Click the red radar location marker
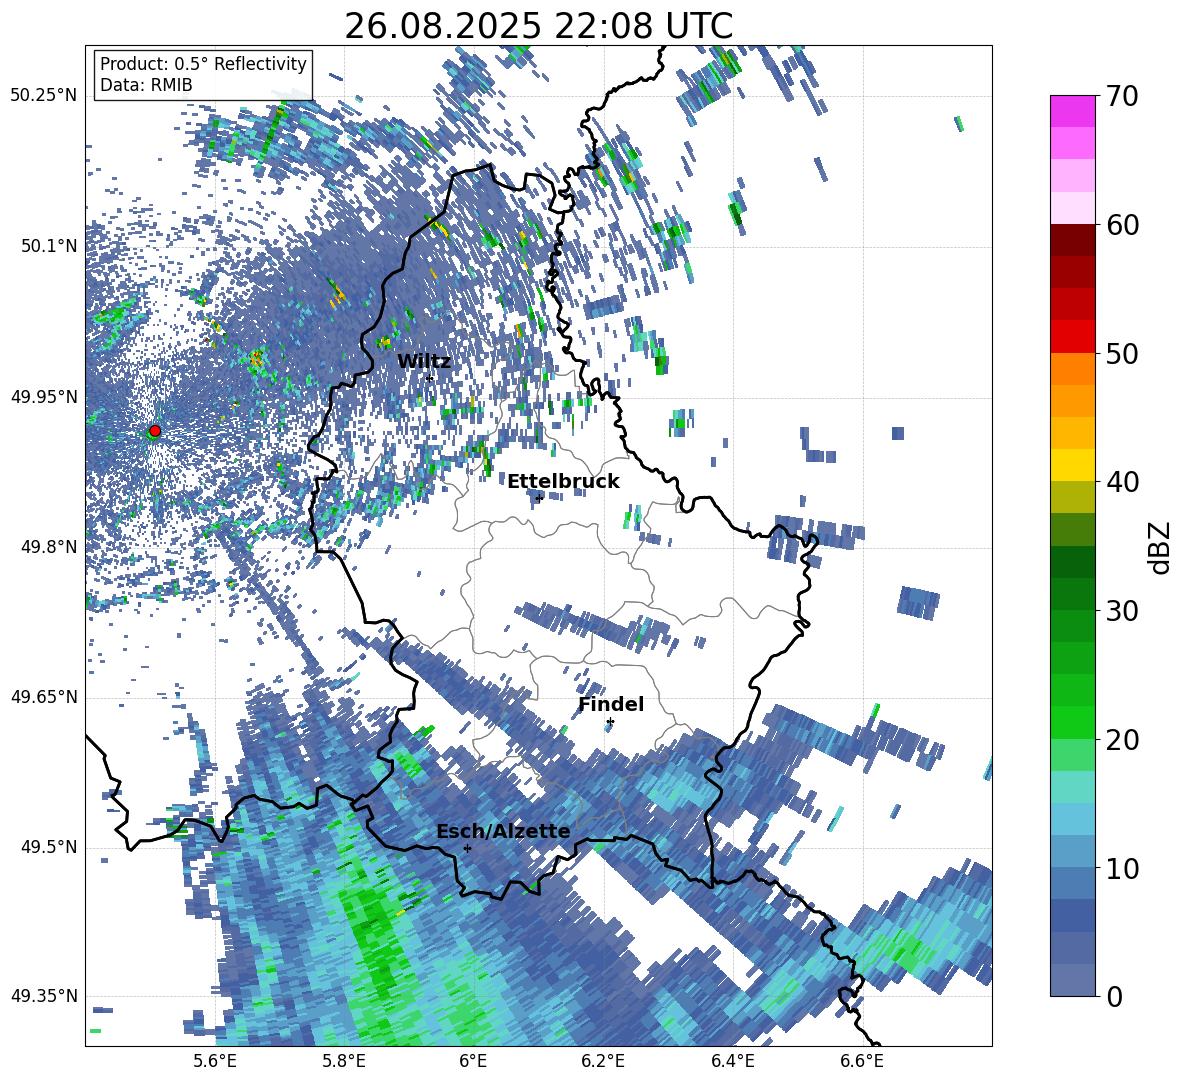This screenshot has width=1184, height=1081. click(155, 431)
